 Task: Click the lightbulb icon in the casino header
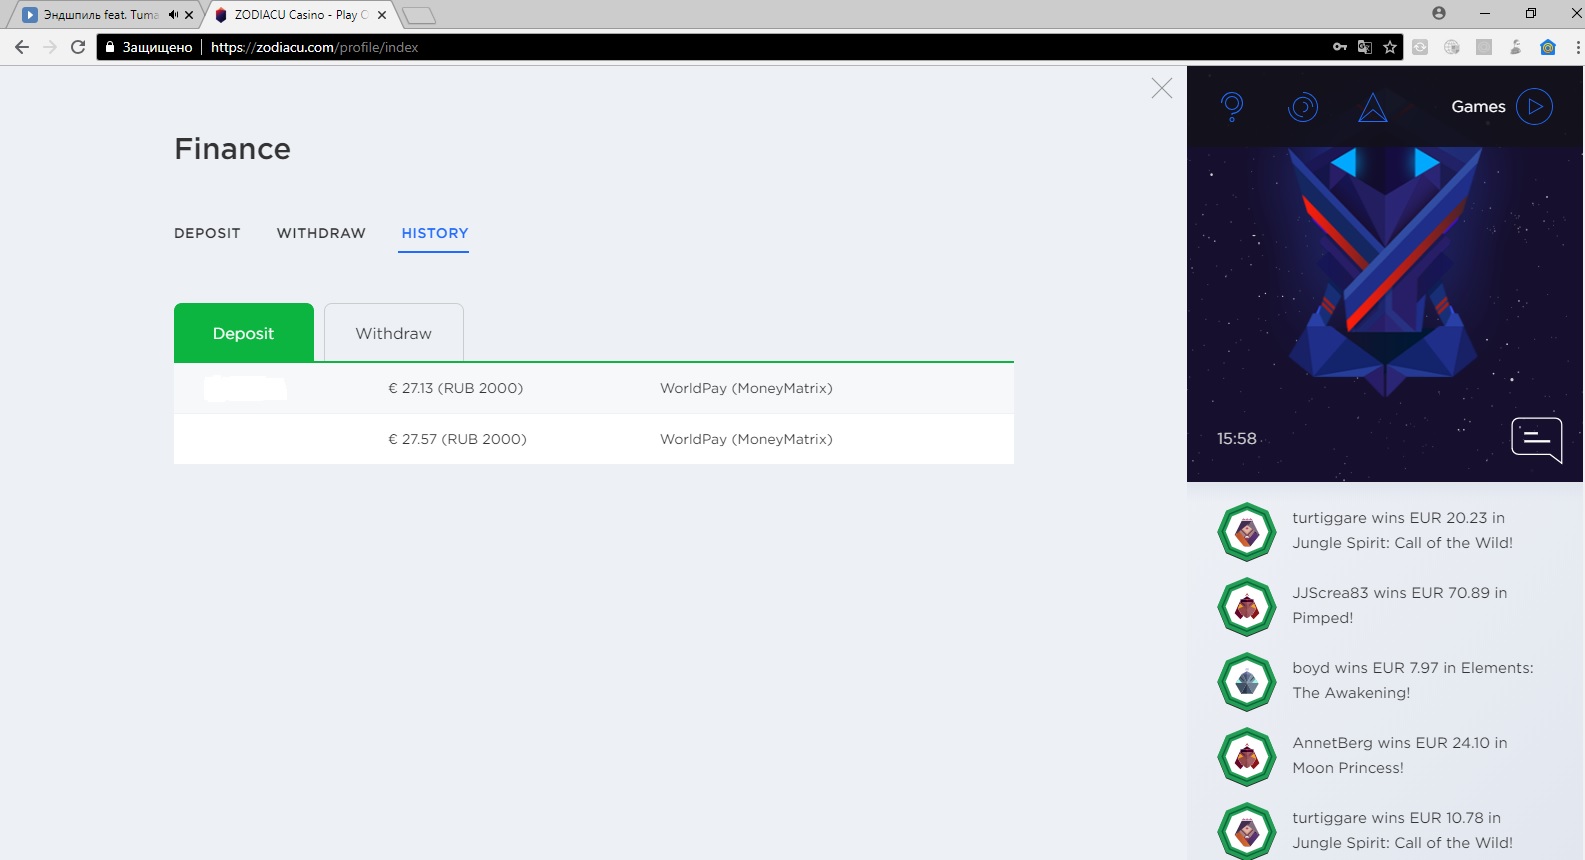coord(1232,107)
